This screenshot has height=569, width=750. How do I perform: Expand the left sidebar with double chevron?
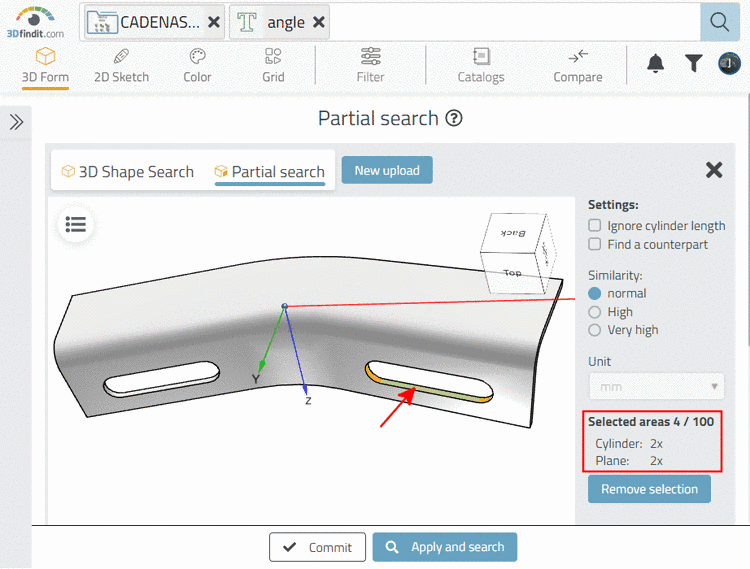tap(16, 122)
